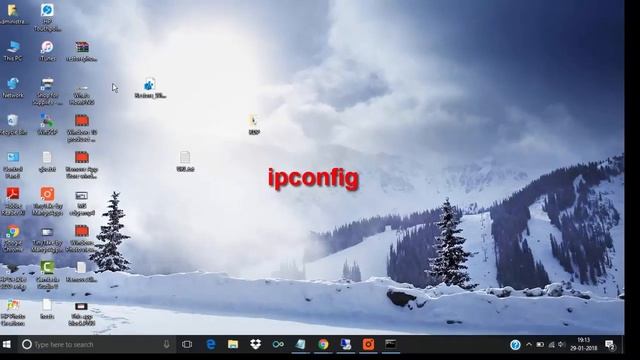Open the This PC desktop icon
Screen dimensions: 640x360
pos(13,51)
